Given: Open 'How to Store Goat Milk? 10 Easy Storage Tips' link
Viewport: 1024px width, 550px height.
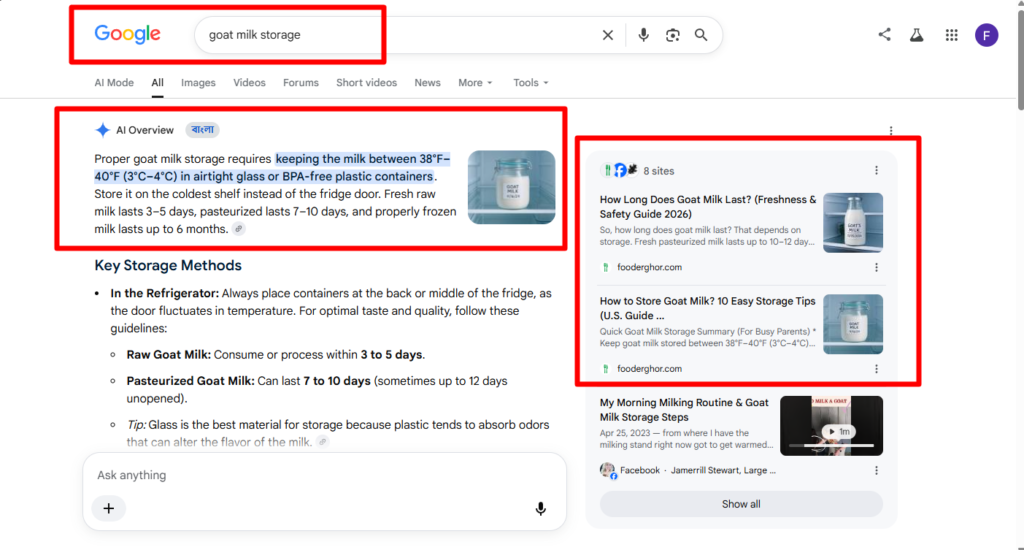Looking at the screenshot, I should click(707, 308).
